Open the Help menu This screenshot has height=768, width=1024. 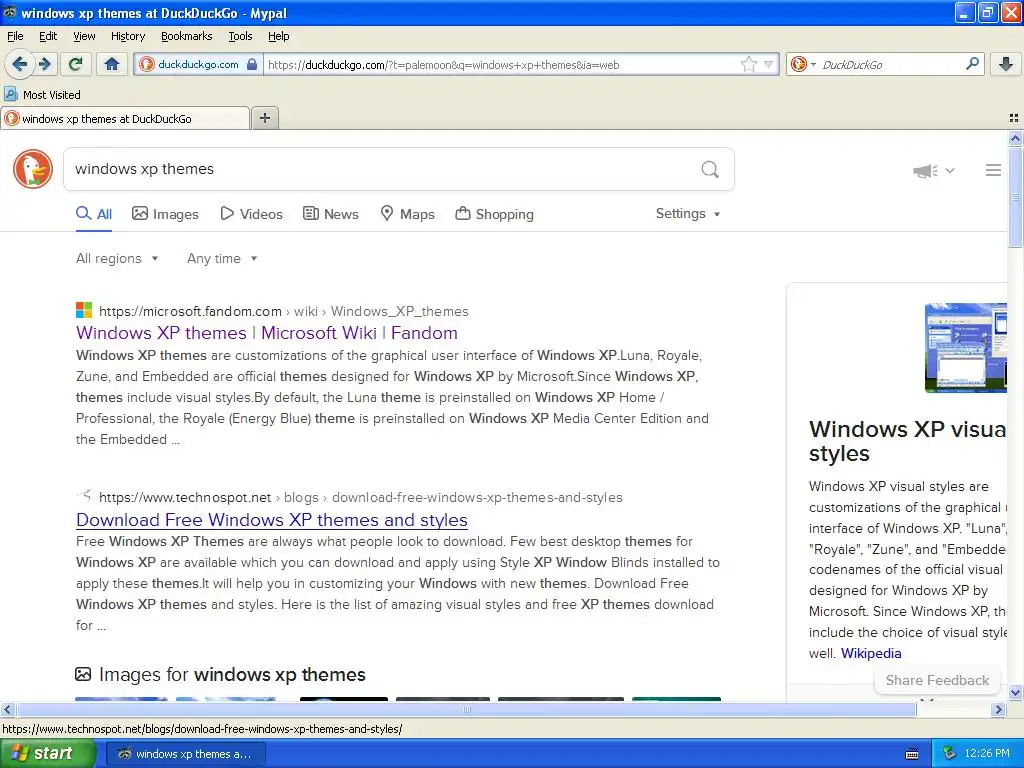[278, 36]
